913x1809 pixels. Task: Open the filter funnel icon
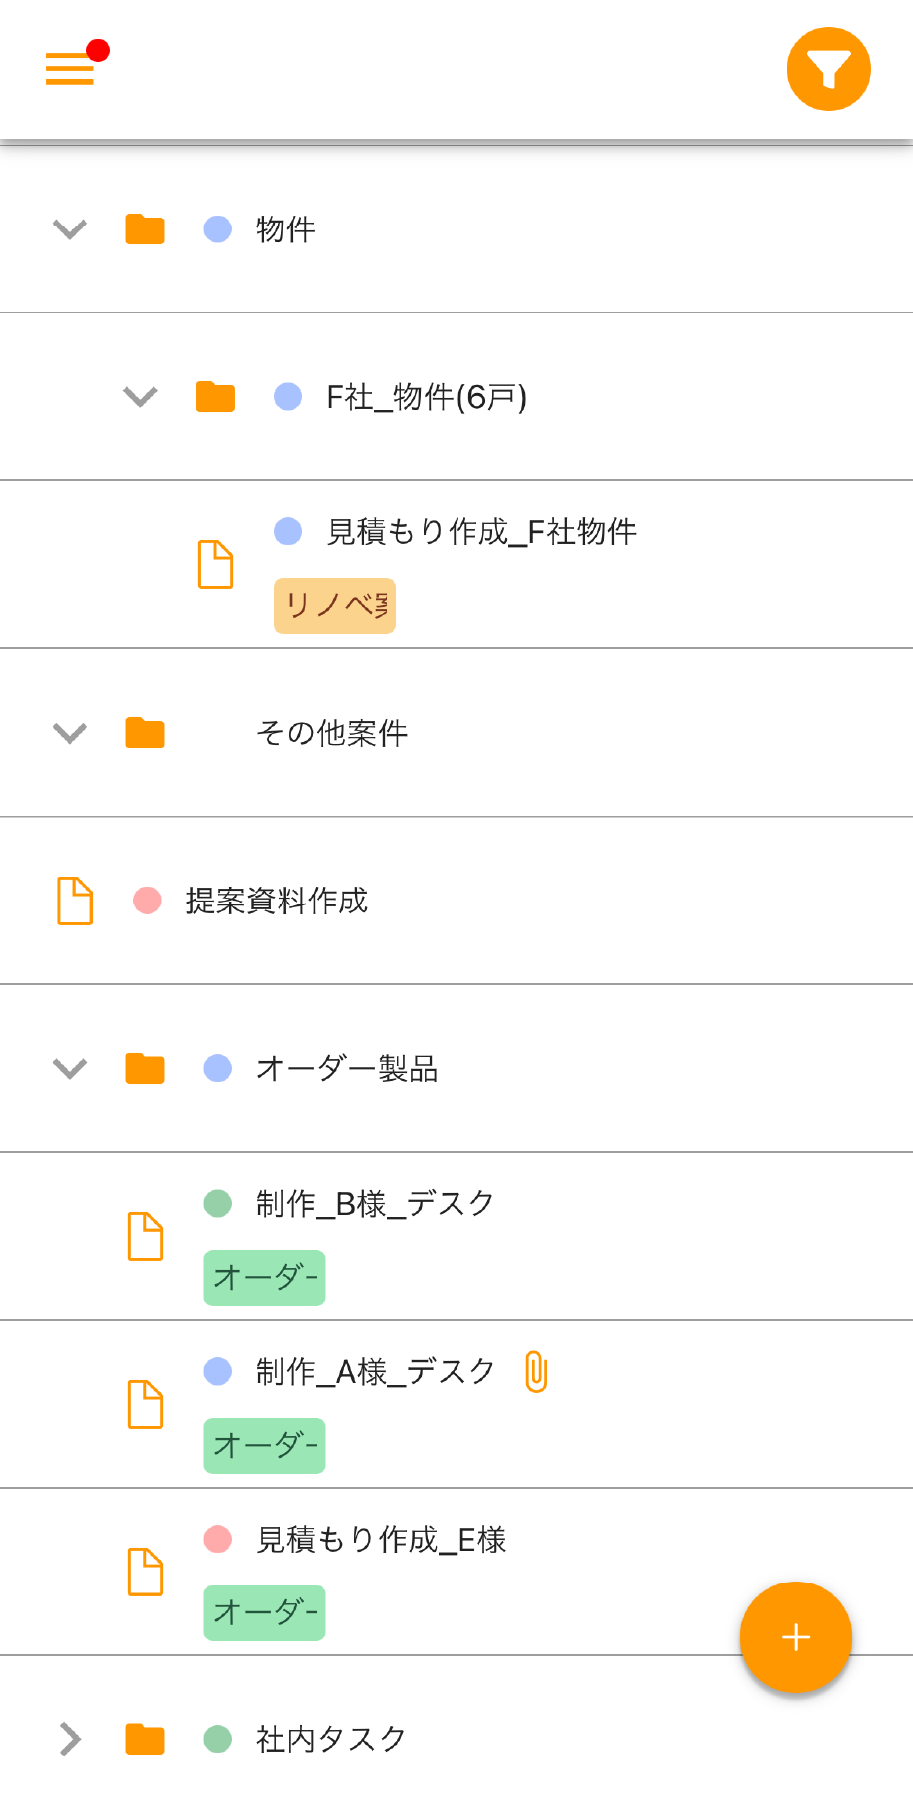[828, 68]
